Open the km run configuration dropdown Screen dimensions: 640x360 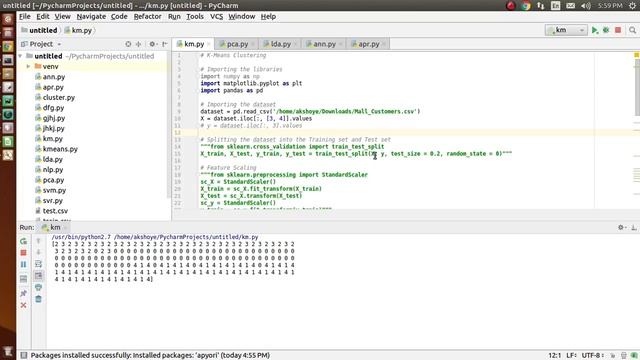coord(566,30)
